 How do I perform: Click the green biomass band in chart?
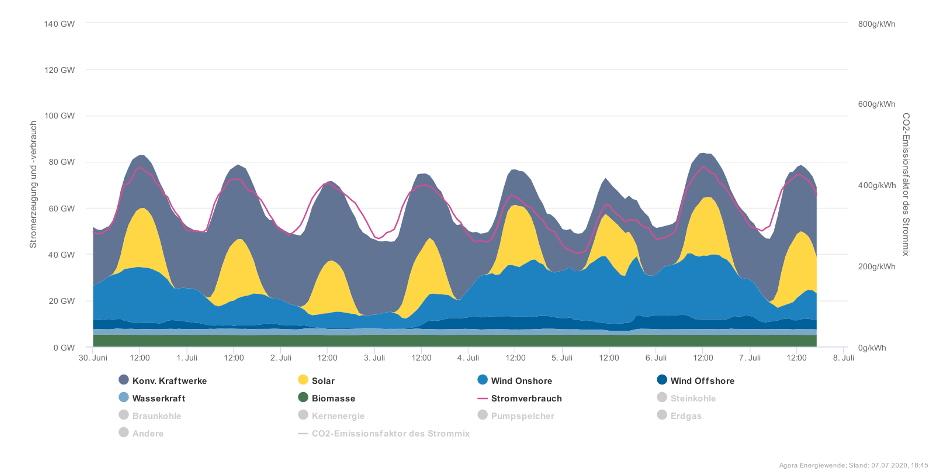(450, 340)
